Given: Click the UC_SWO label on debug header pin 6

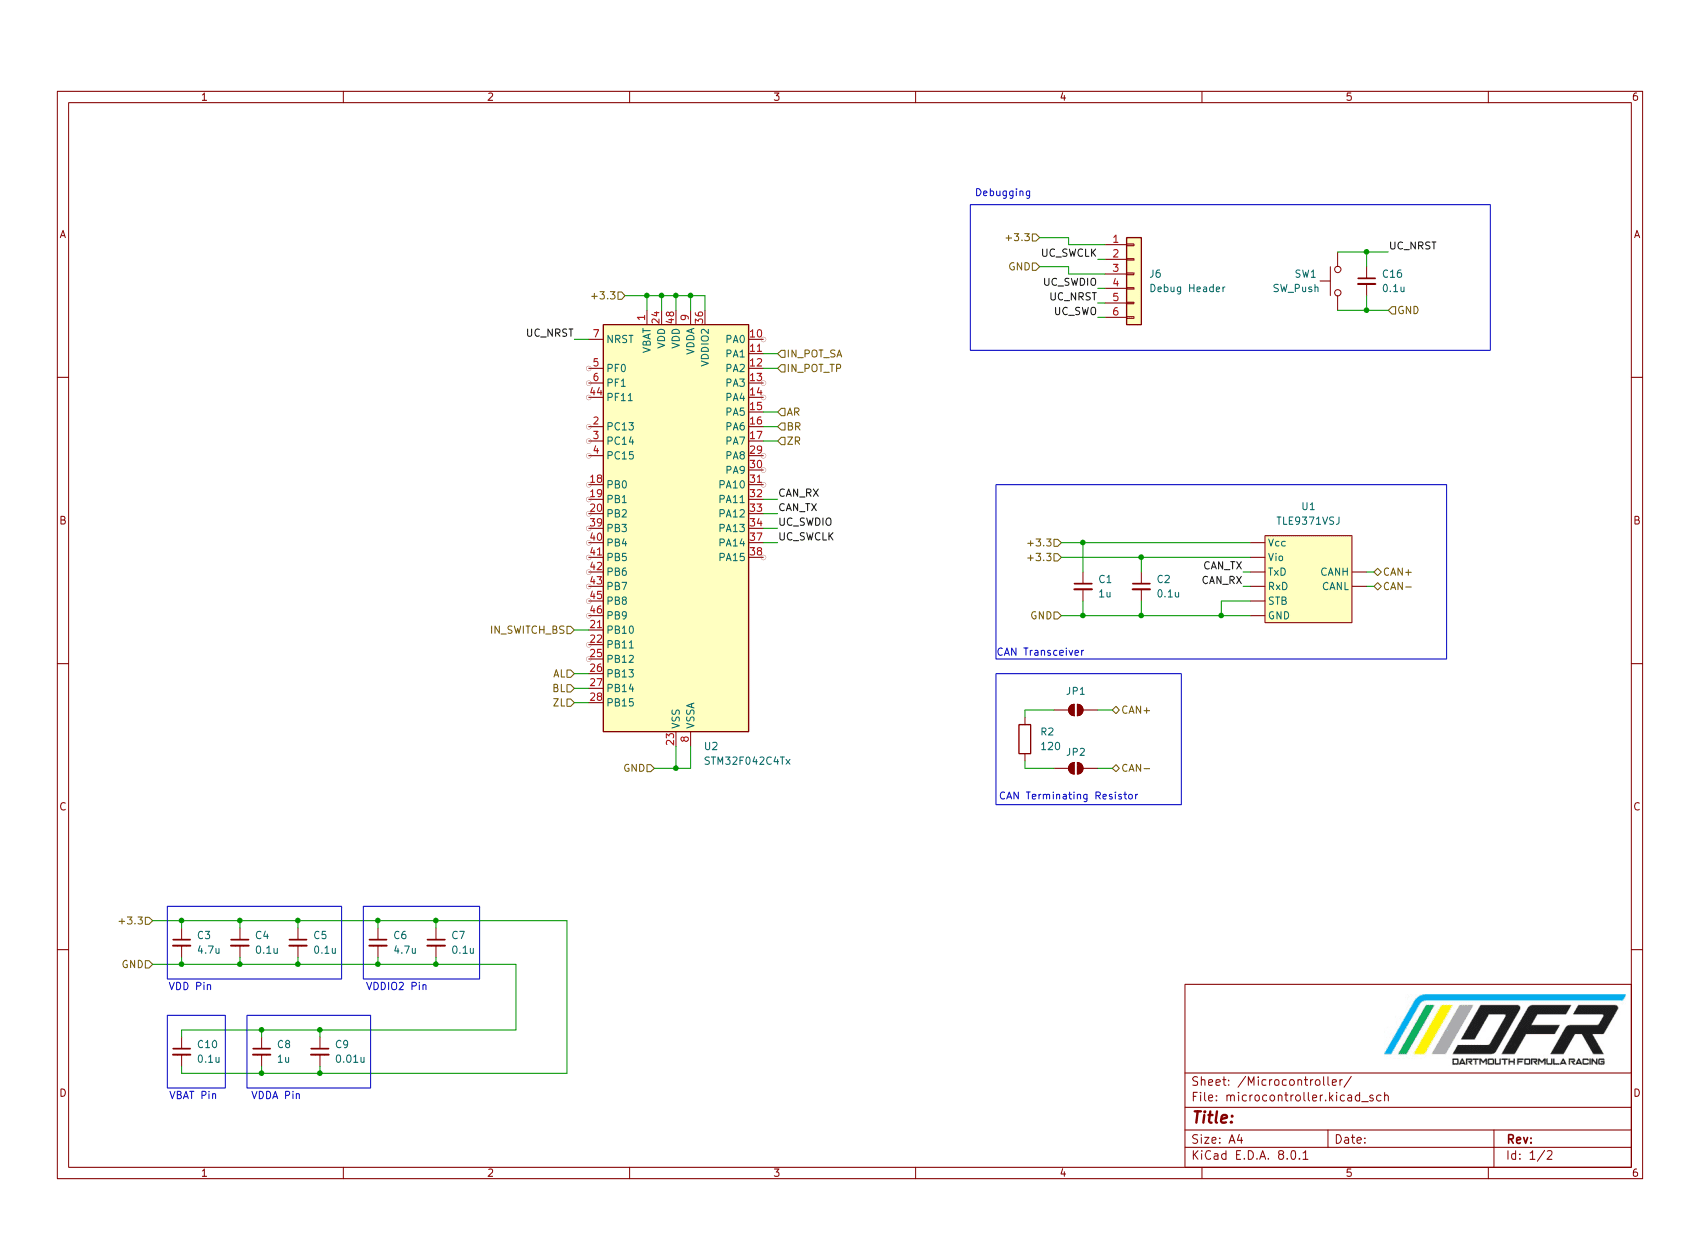Looking at the screenshot, I should [1075, 311].
